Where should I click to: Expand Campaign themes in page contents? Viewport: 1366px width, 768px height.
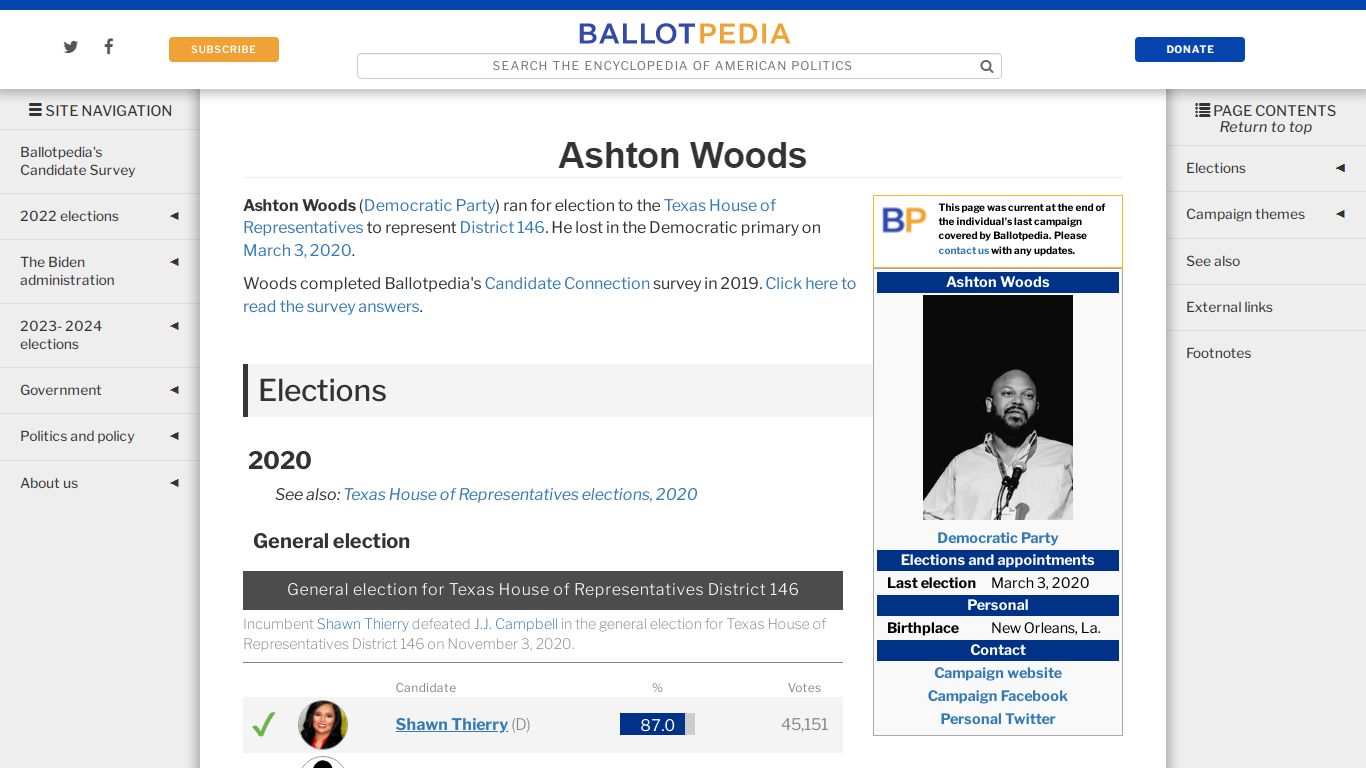[x=1340, y=214]
